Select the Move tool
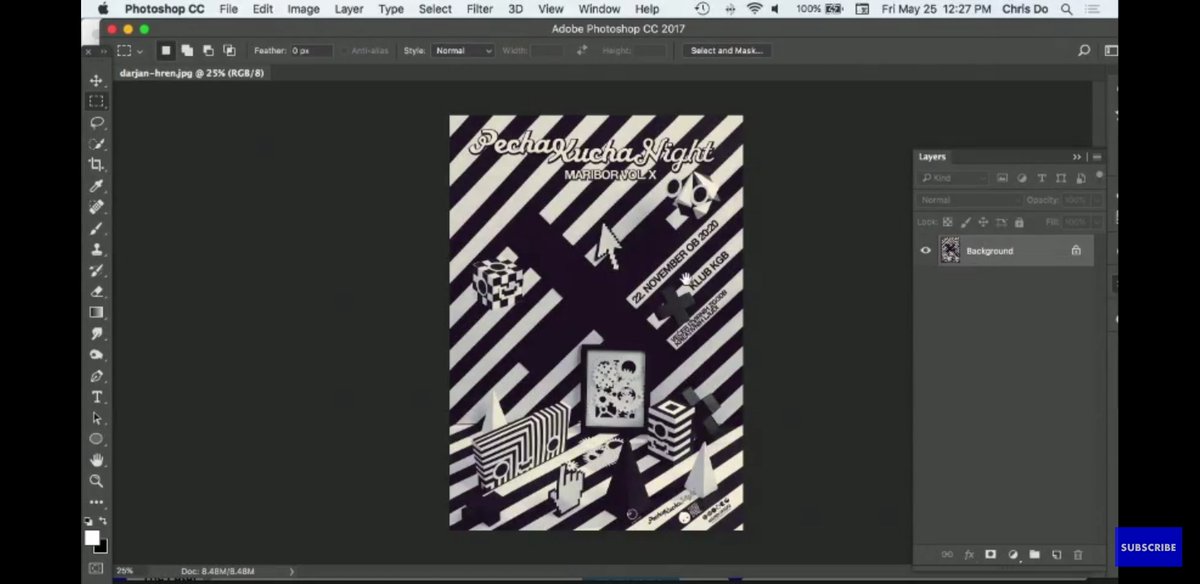1200x584 pixels. tap(96, 80)
